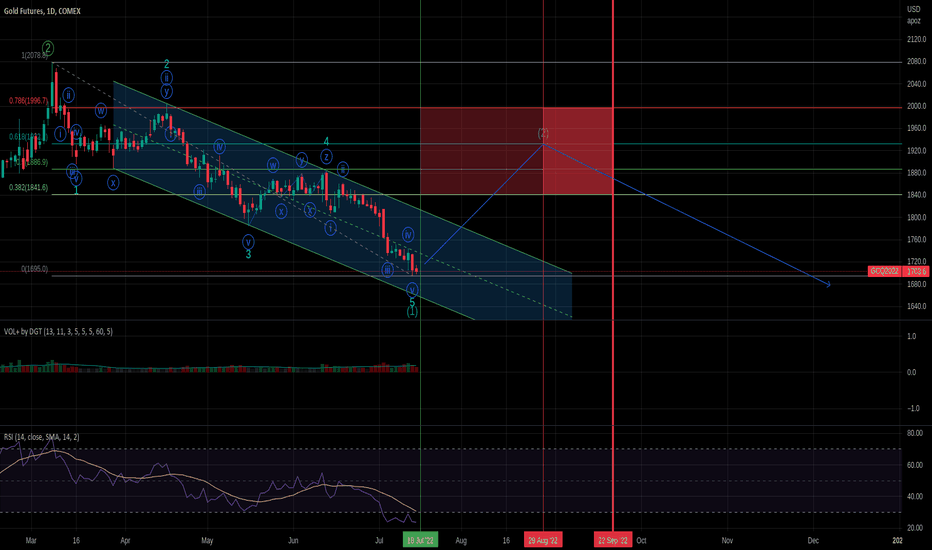Click the 1640.0 price axis value
The height and width of the screenshot is (550, 932).
coord(916,306)
